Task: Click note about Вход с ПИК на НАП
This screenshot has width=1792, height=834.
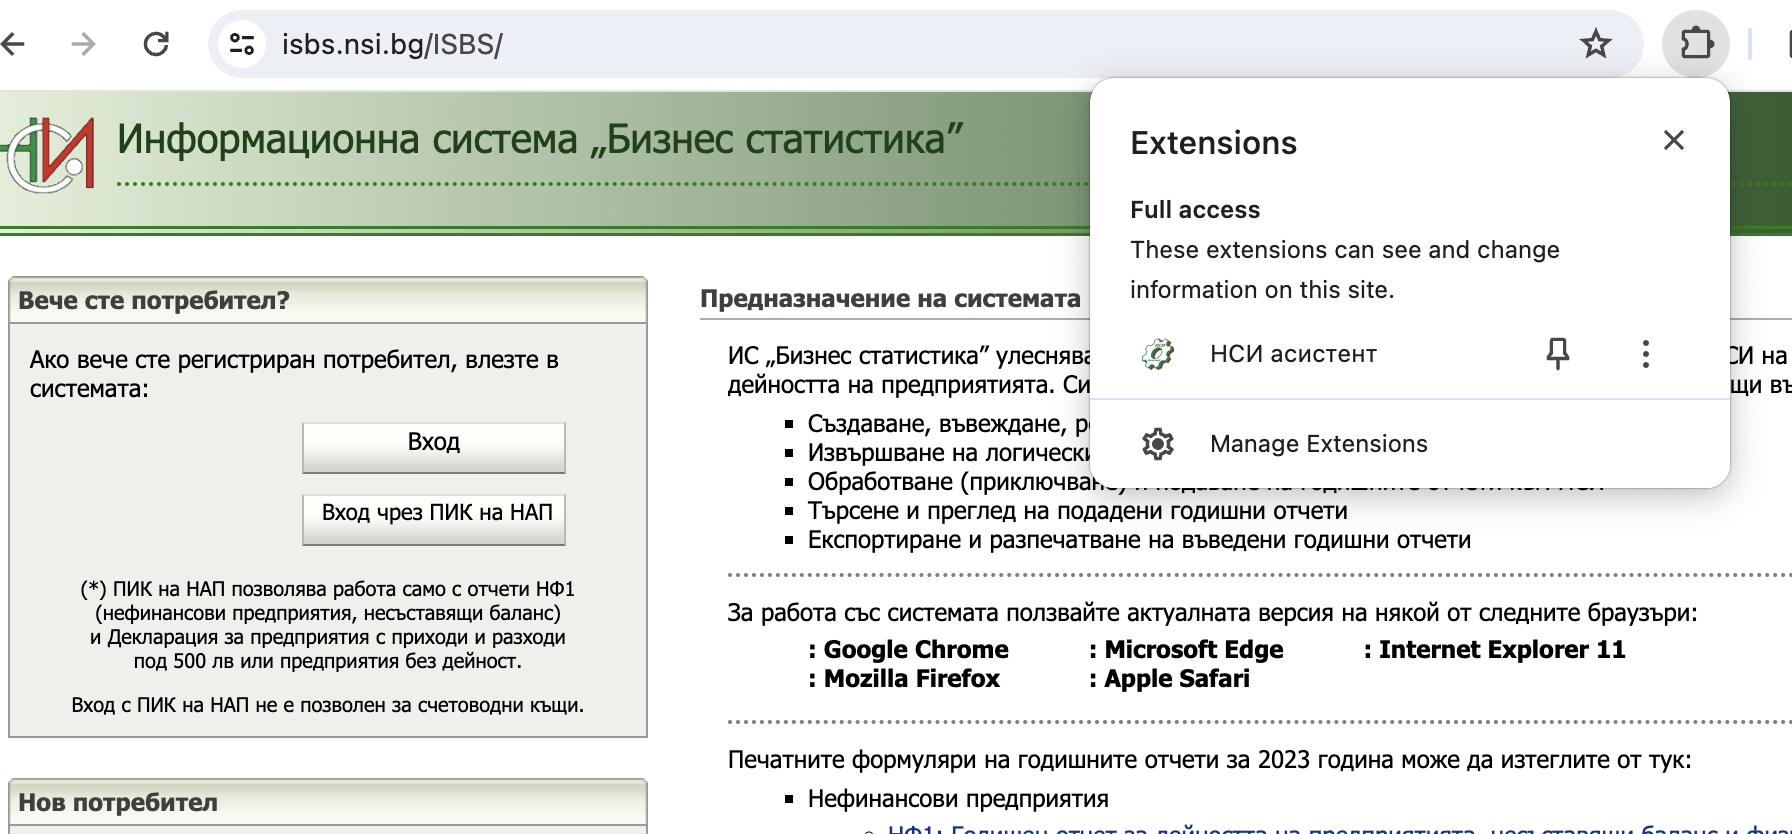Action: tap(328, 705)
